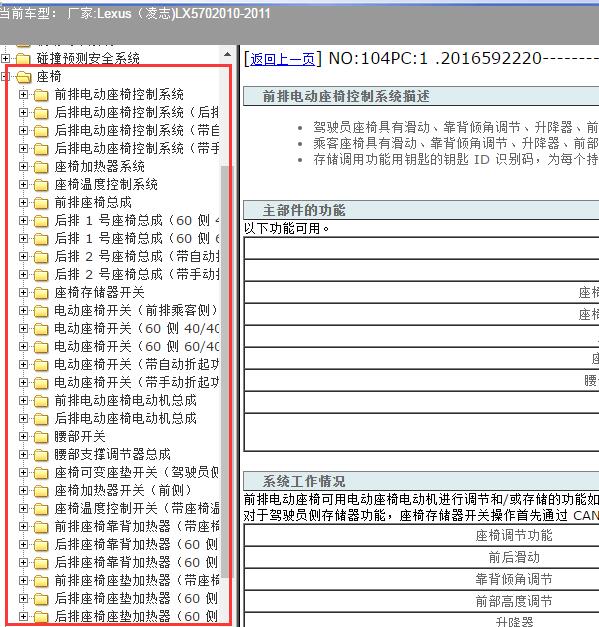Select folder icon of 后排电动座椅电动机总成

41,419
